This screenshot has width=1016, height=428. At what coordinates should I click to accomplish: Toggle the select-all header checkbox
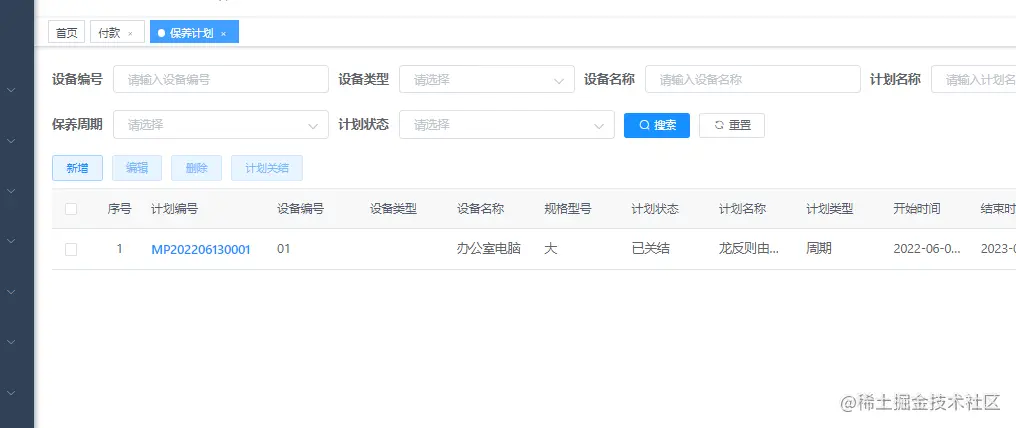pos(71,208)
